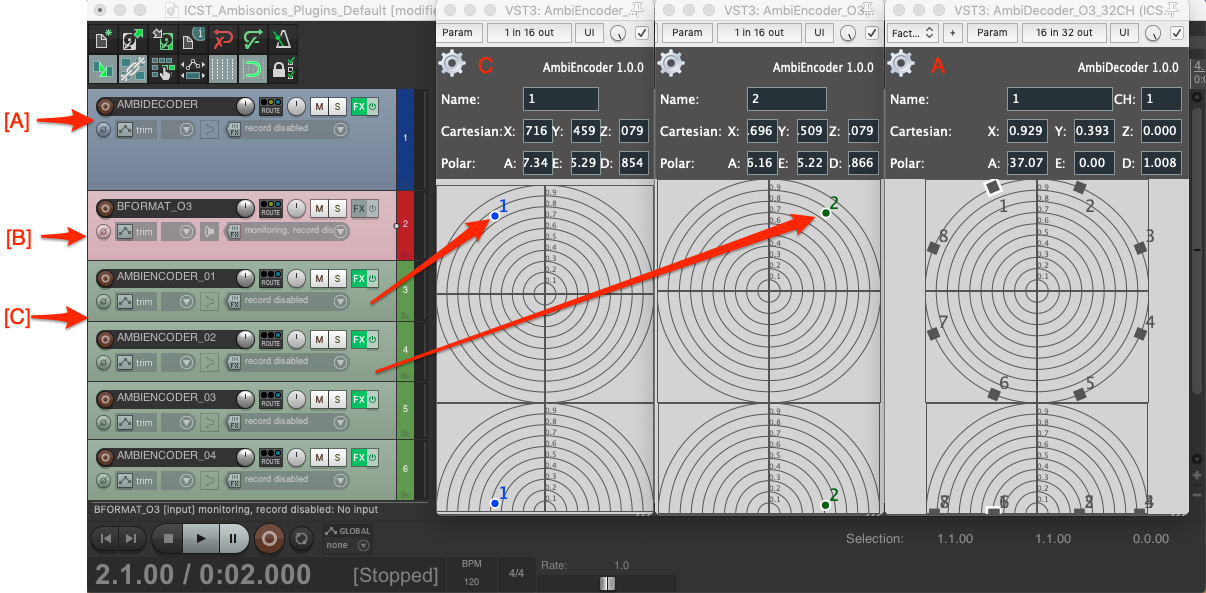This screenshot has height=593, width=1206.
Task: Open the Fact... preset dropdown in AmbiDecoder
Action: click(x=913, y=33)
